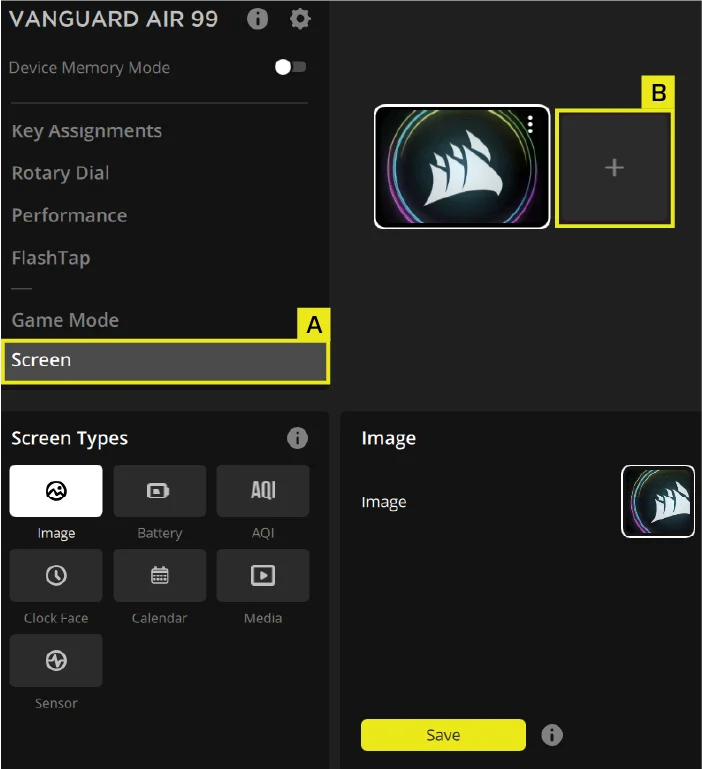Go to Rotary Dial settings
702x769 pixels.
click(x=60, y=173)
